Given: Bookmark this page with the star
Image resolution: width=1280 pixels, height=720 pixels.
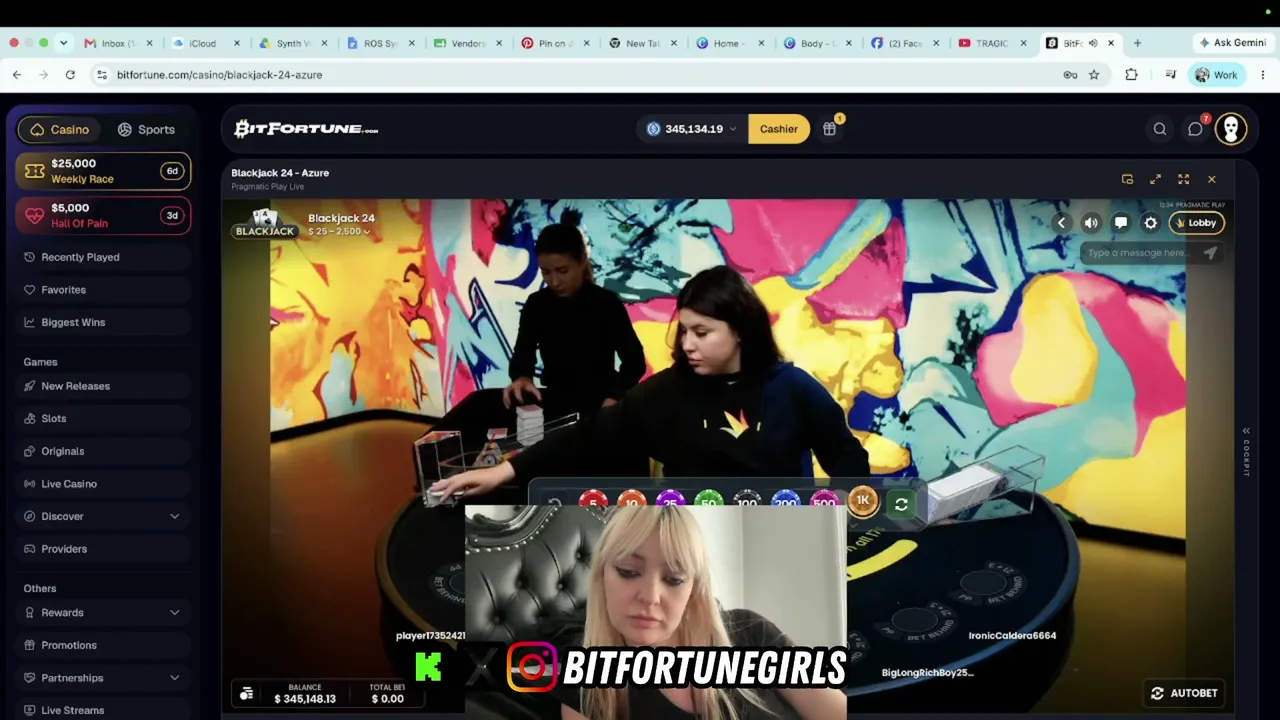Looking at the screenshot, I should [x=1094, y=75].
